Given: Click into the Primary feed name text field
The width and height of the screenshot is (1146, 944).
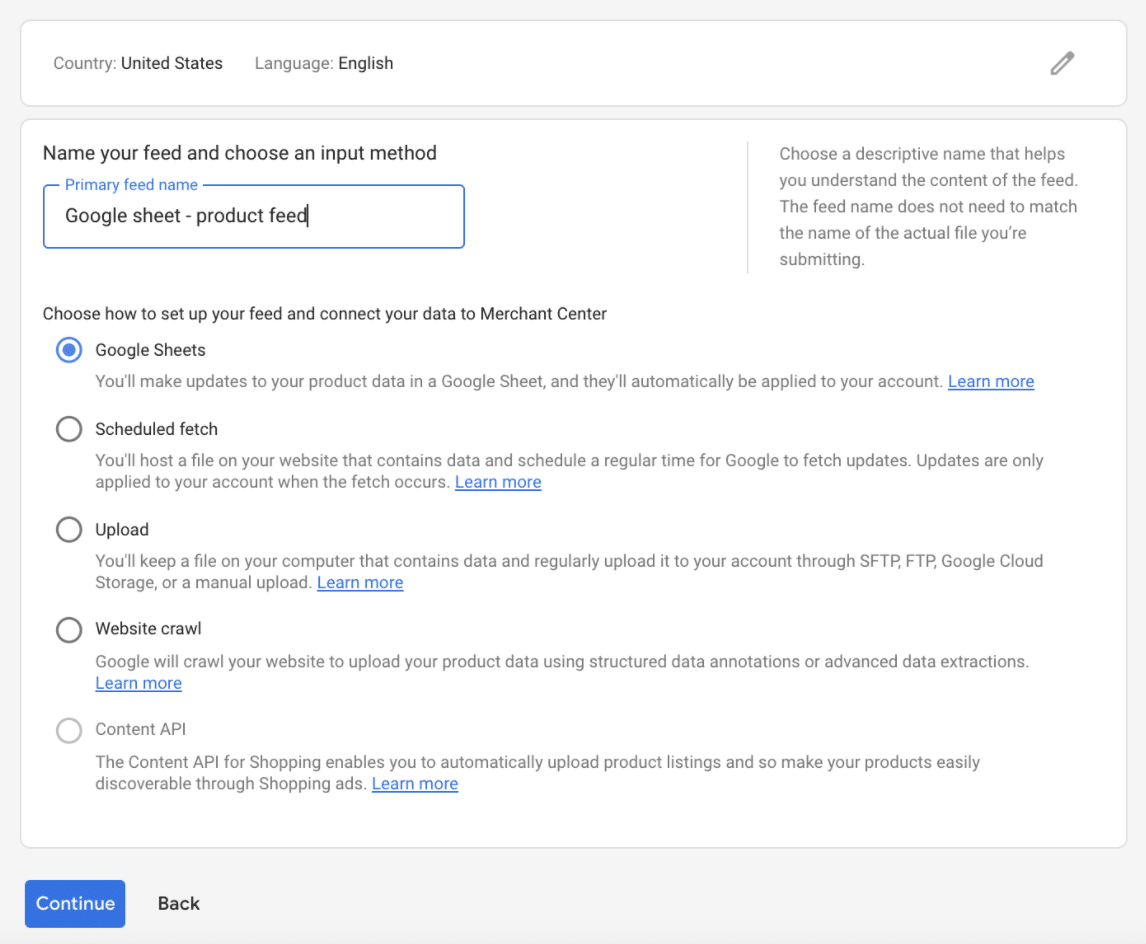Looking at the screenshot, I should [x=253, y=216].
